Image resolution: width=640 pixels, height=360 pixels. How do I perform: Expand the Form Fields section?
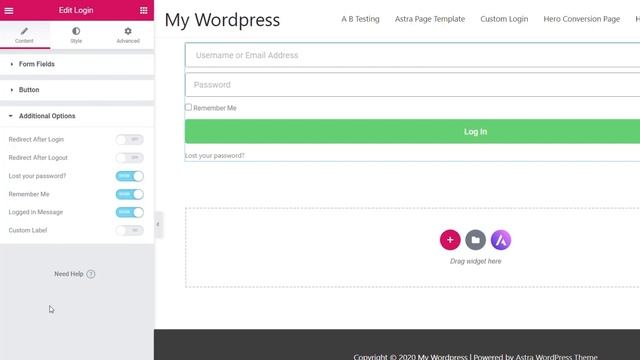tap(77, 64)
